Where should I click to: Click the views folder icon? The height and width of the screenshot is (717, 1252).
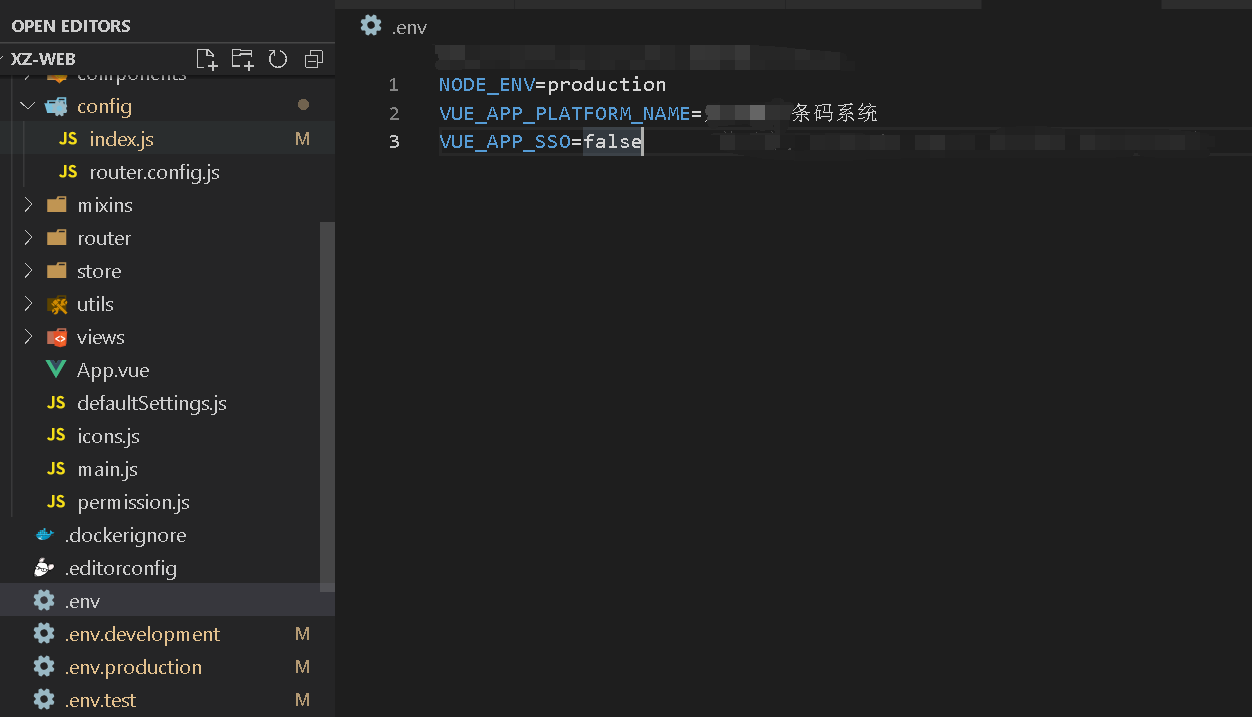click(57, 337)
